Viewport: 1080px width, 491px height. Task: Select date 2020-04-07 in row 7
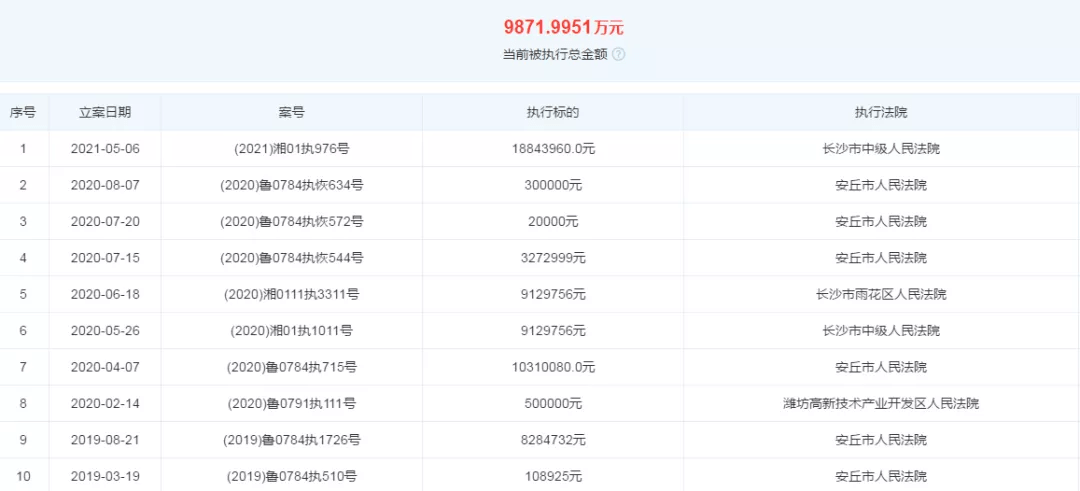[105, 368]
